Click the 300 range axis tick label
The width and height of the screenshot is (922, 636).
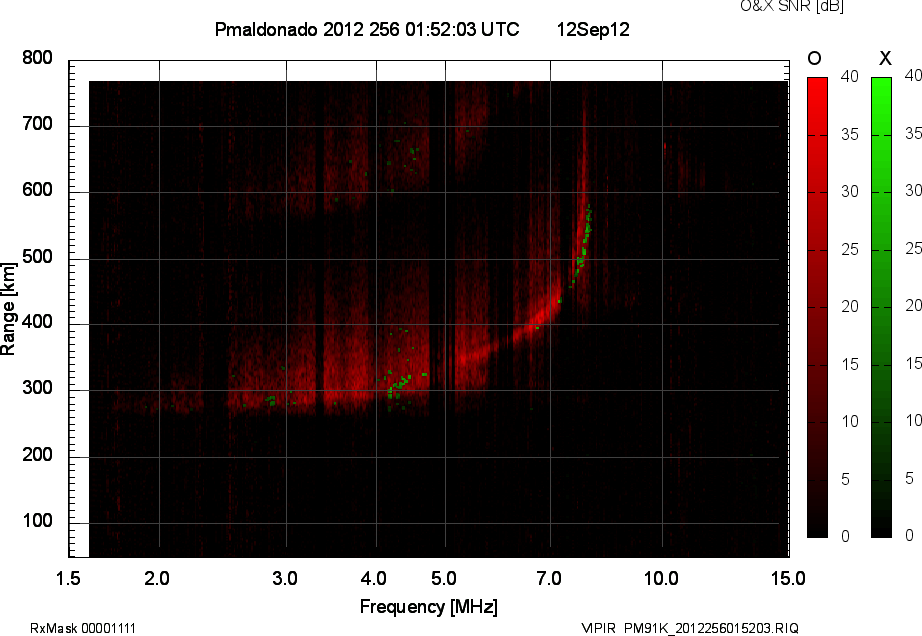click(38, 388)
